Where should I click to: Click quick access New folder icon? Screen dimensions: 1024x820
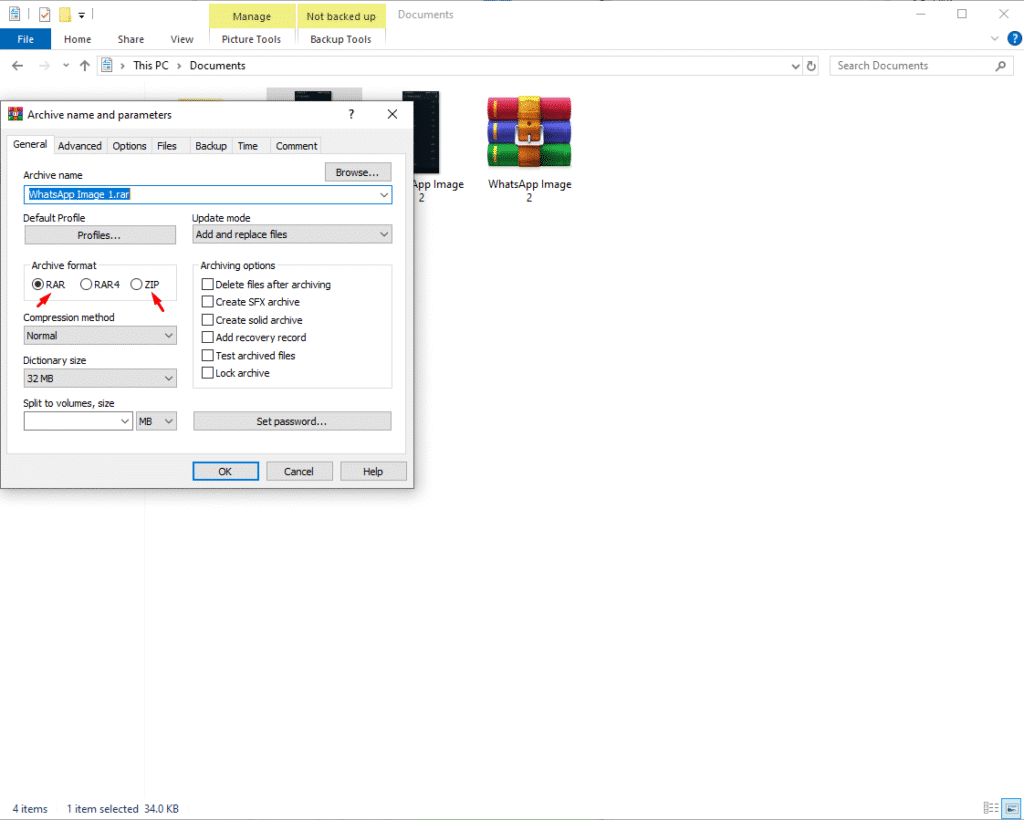pos(65,14)
